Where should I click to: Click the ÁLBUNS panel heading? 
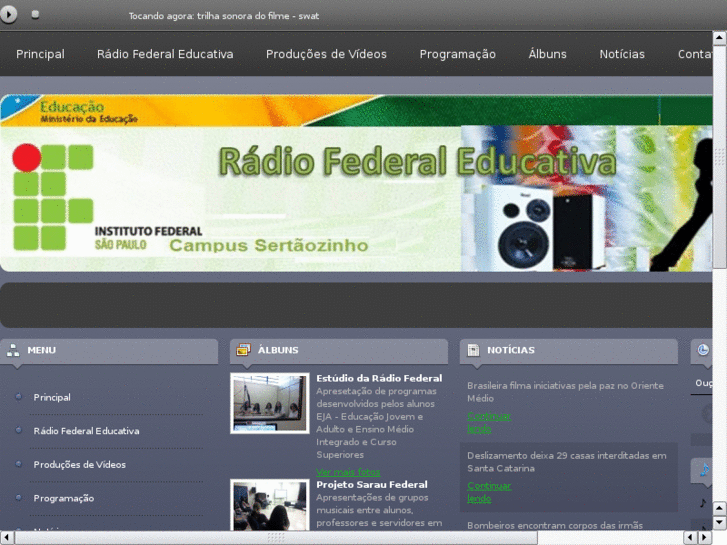point(278,350)
